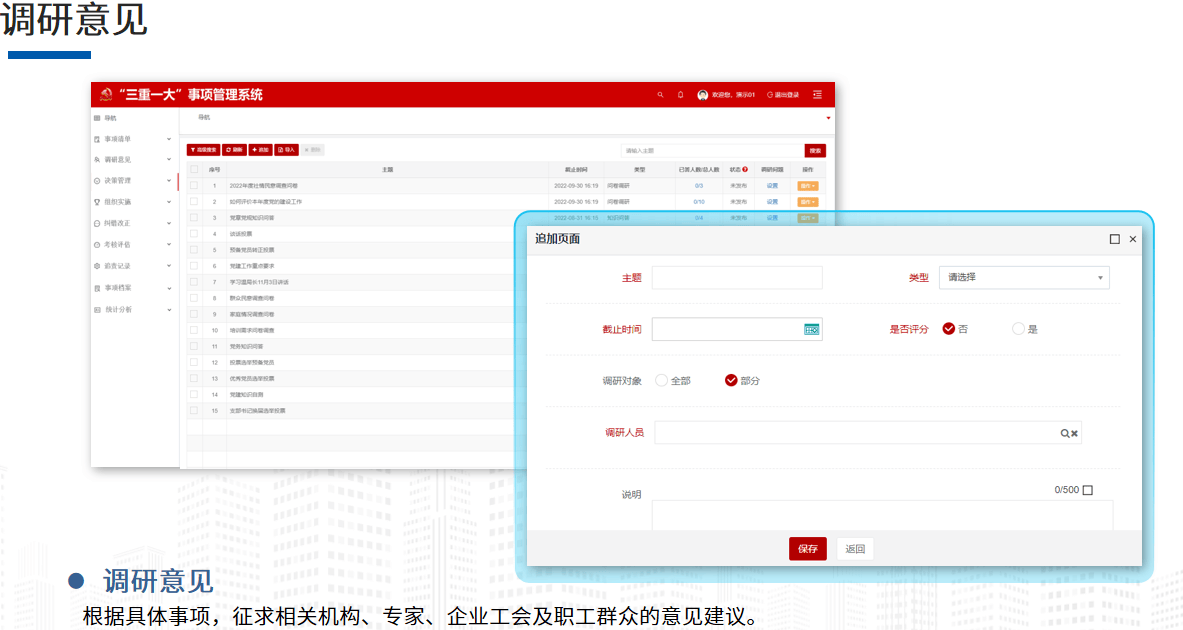Choose 部分 for 调研对象
This screenshot has width=1183, height=630.
pyautogui.click(x=731, y=380)
